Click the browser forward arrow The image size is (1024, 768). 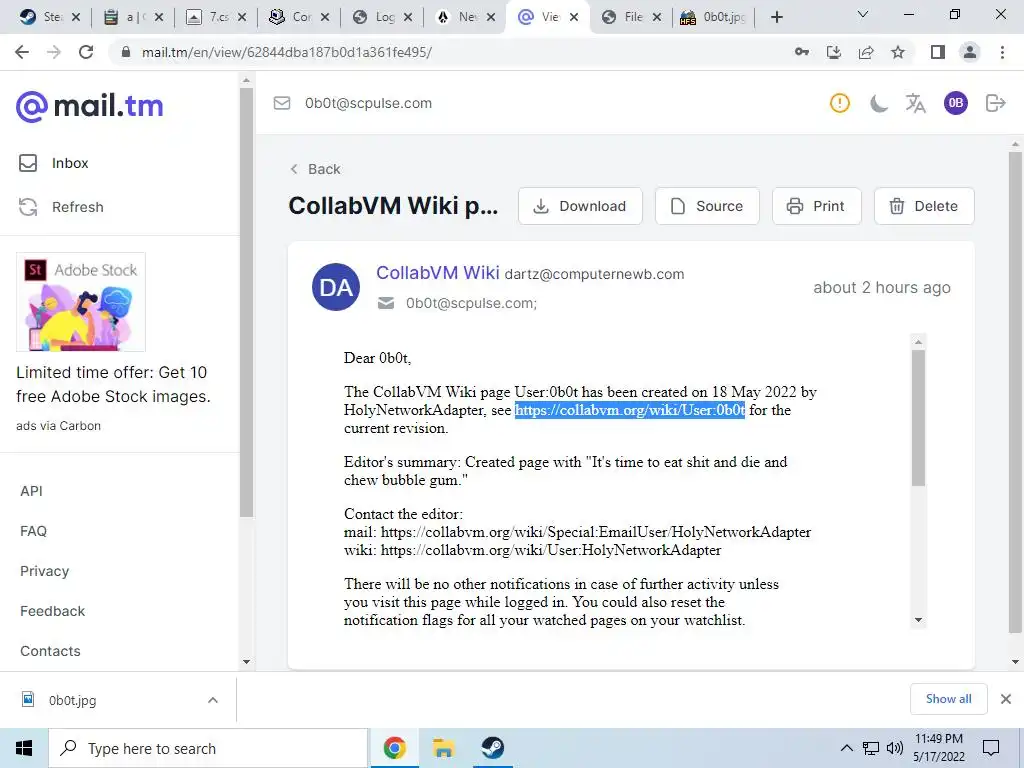[54, 52]
